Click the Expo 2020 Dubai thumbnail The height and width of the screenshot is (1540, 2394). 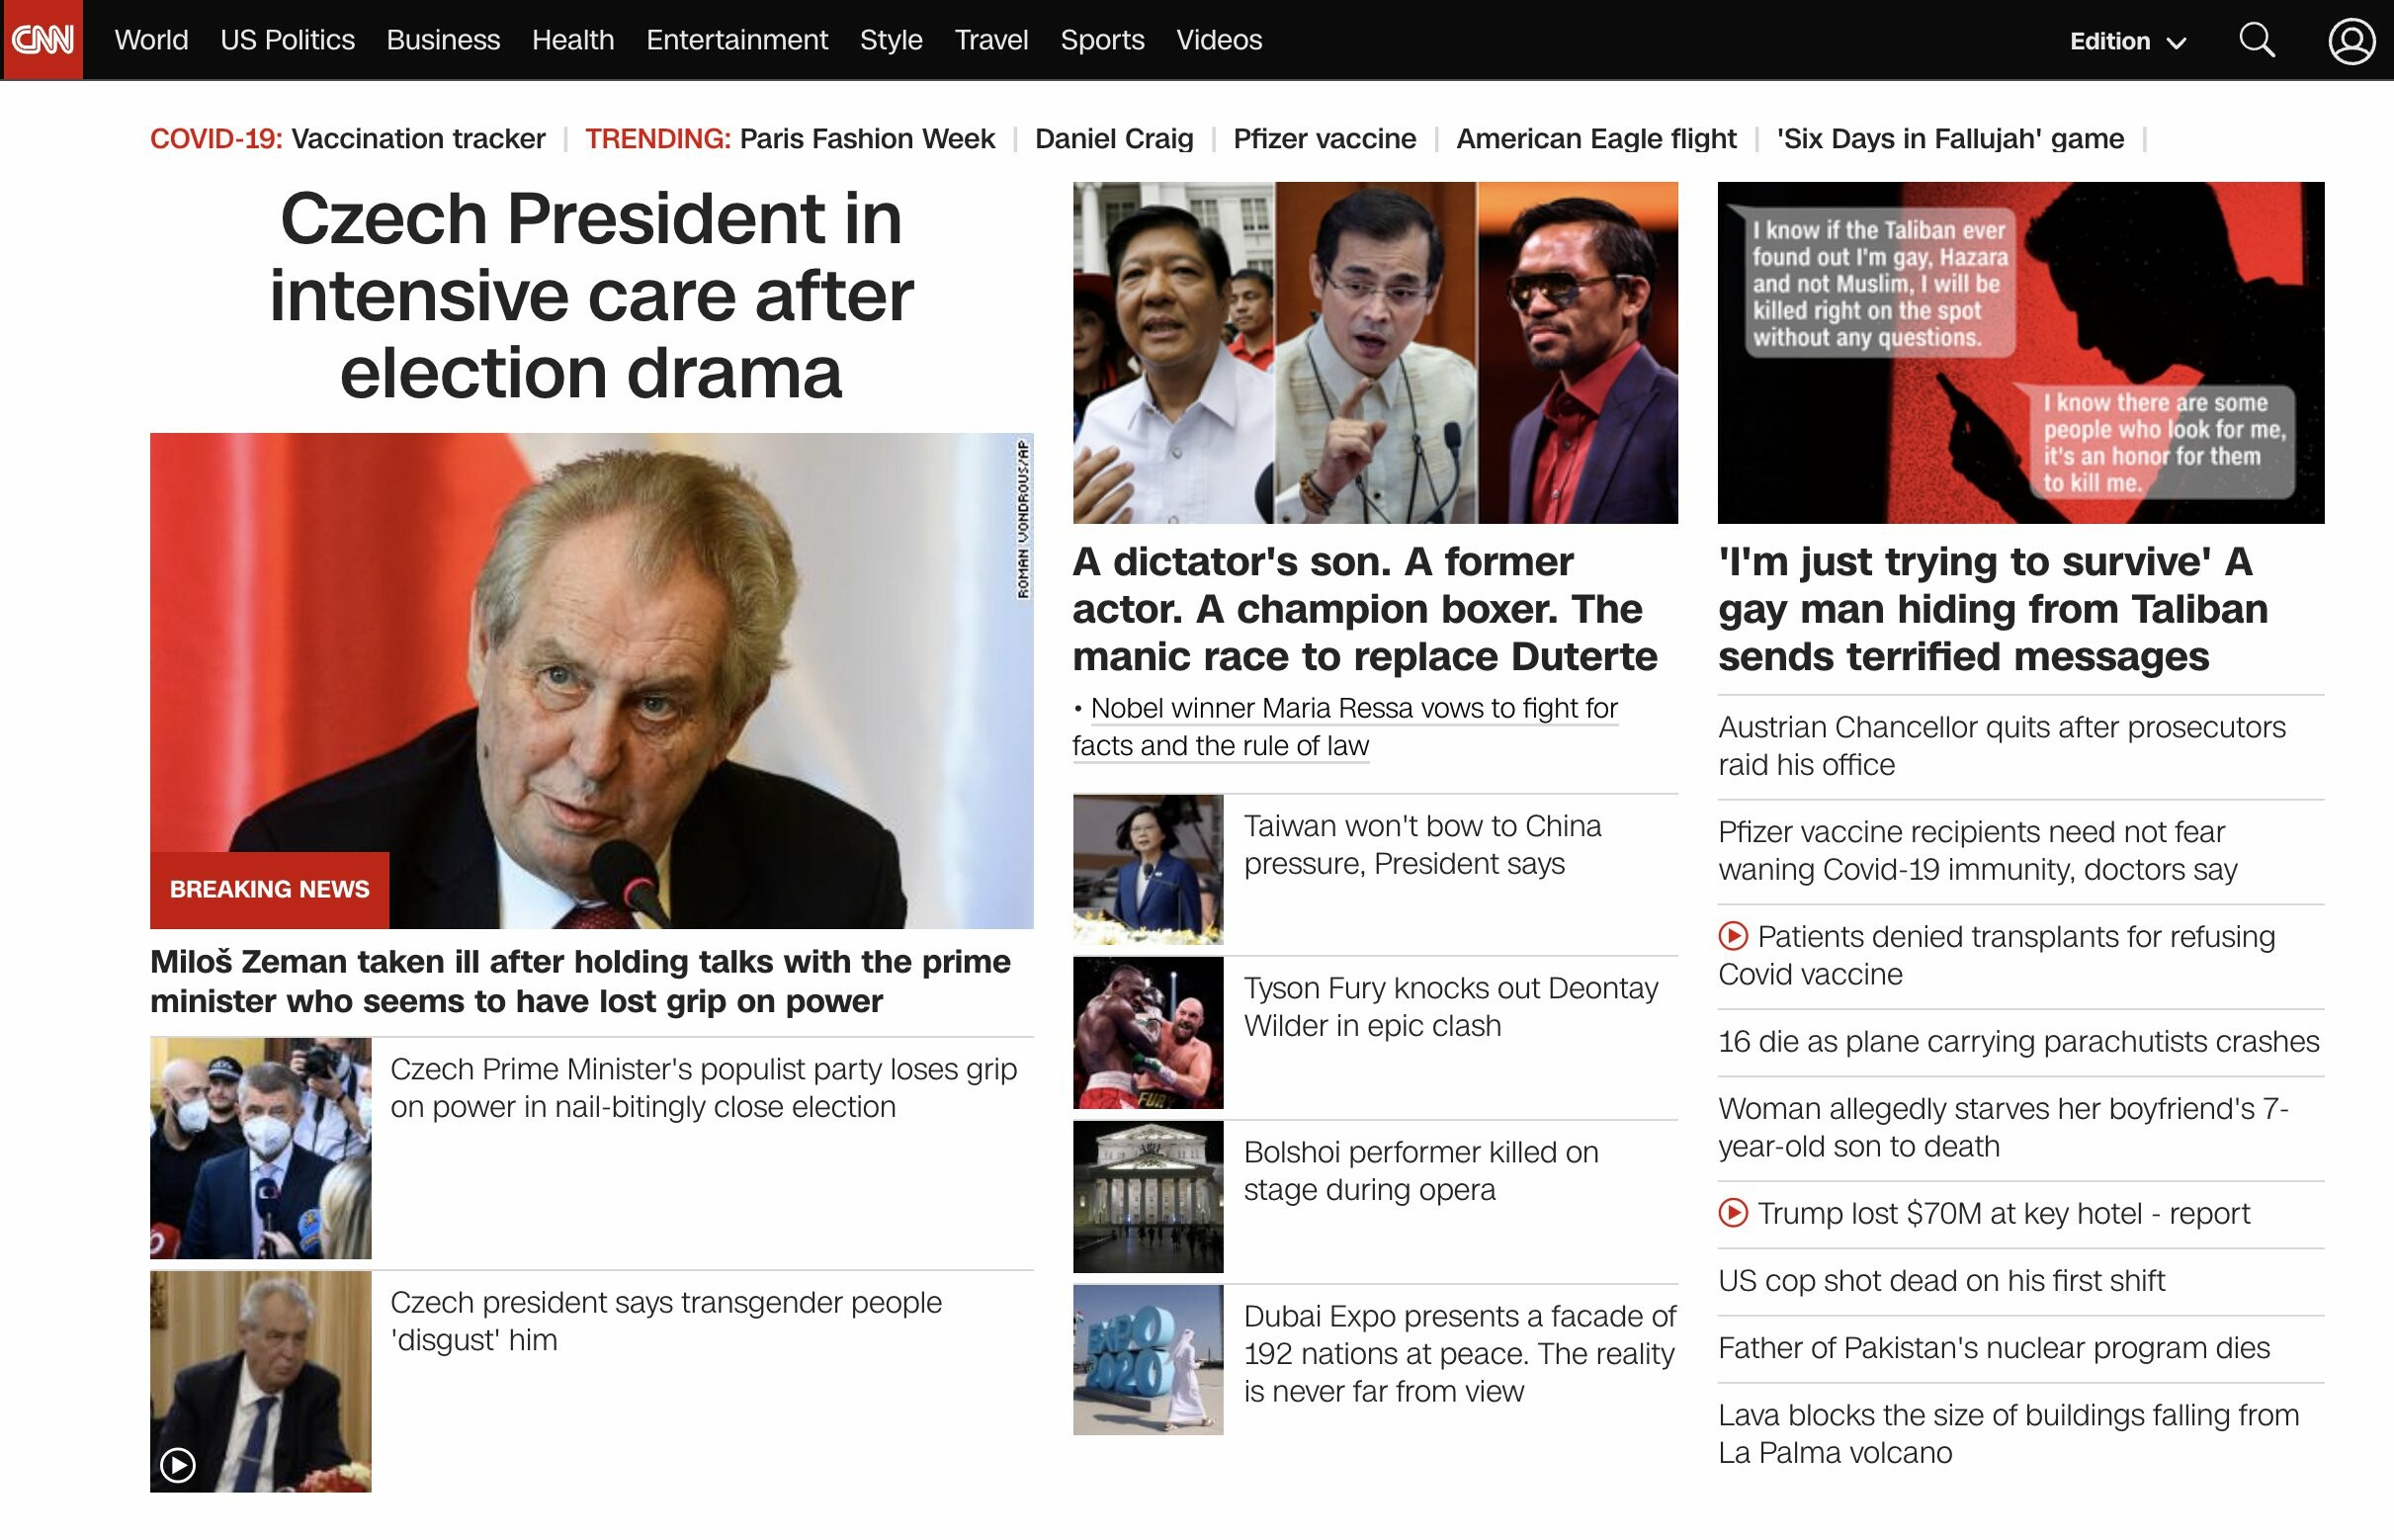(1148, 1360)
